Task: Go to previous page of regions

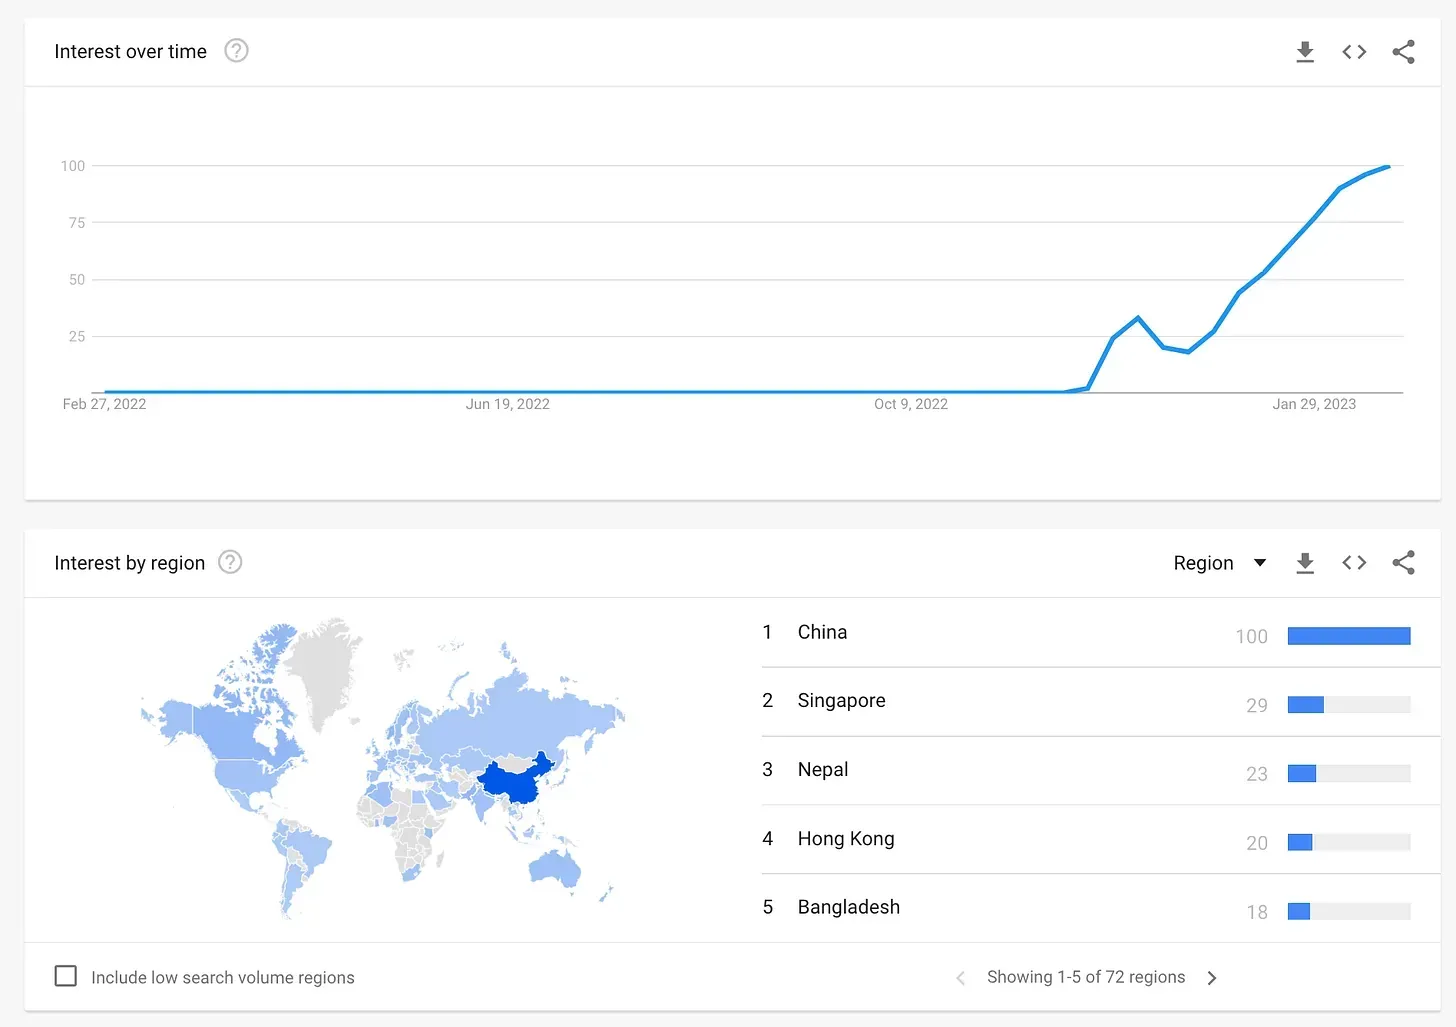Action: click(960, 978)
